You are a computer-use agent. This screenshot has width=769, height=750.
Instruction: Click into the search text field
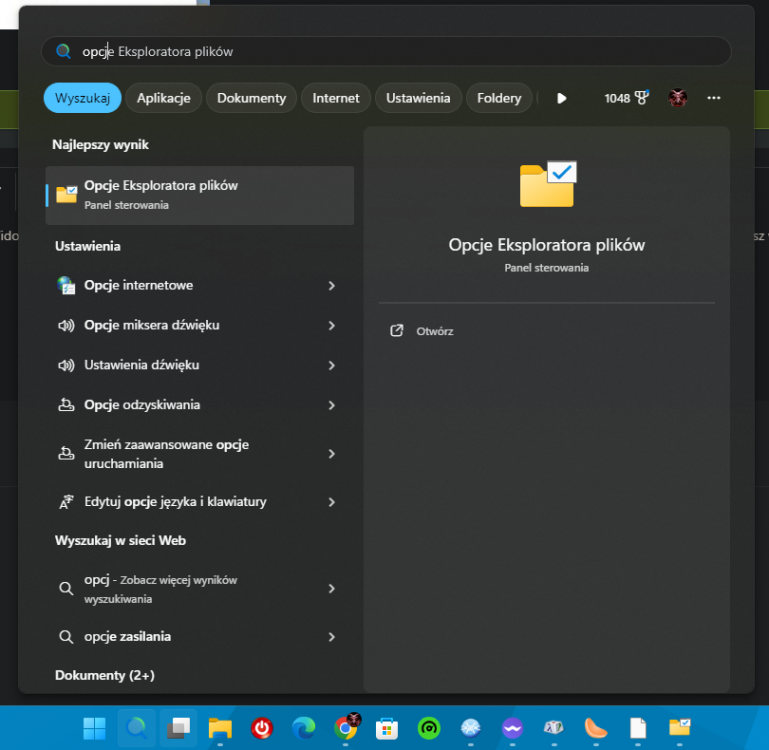pos(400,51)
